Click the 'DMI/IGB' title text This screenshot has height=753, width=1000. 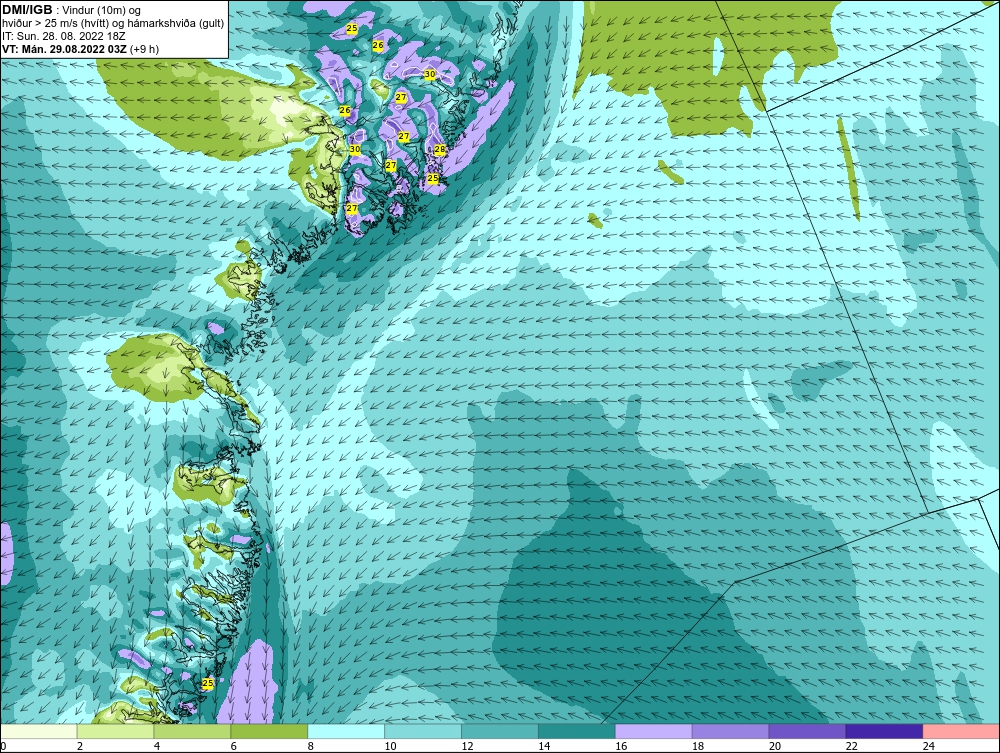click(27, 10)
